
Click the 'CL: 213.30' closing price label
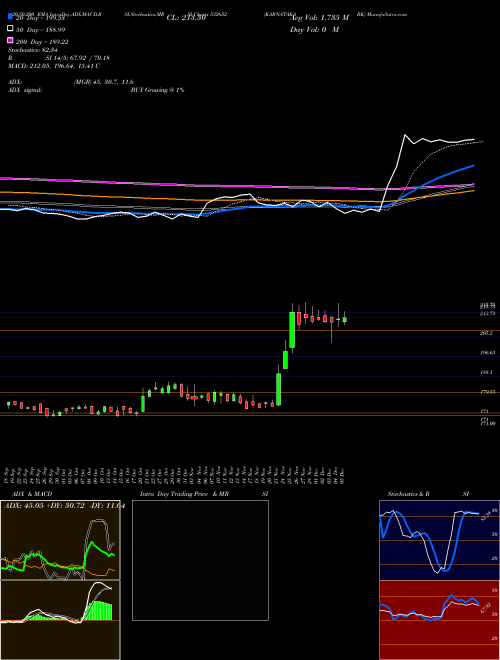[186, 18]
